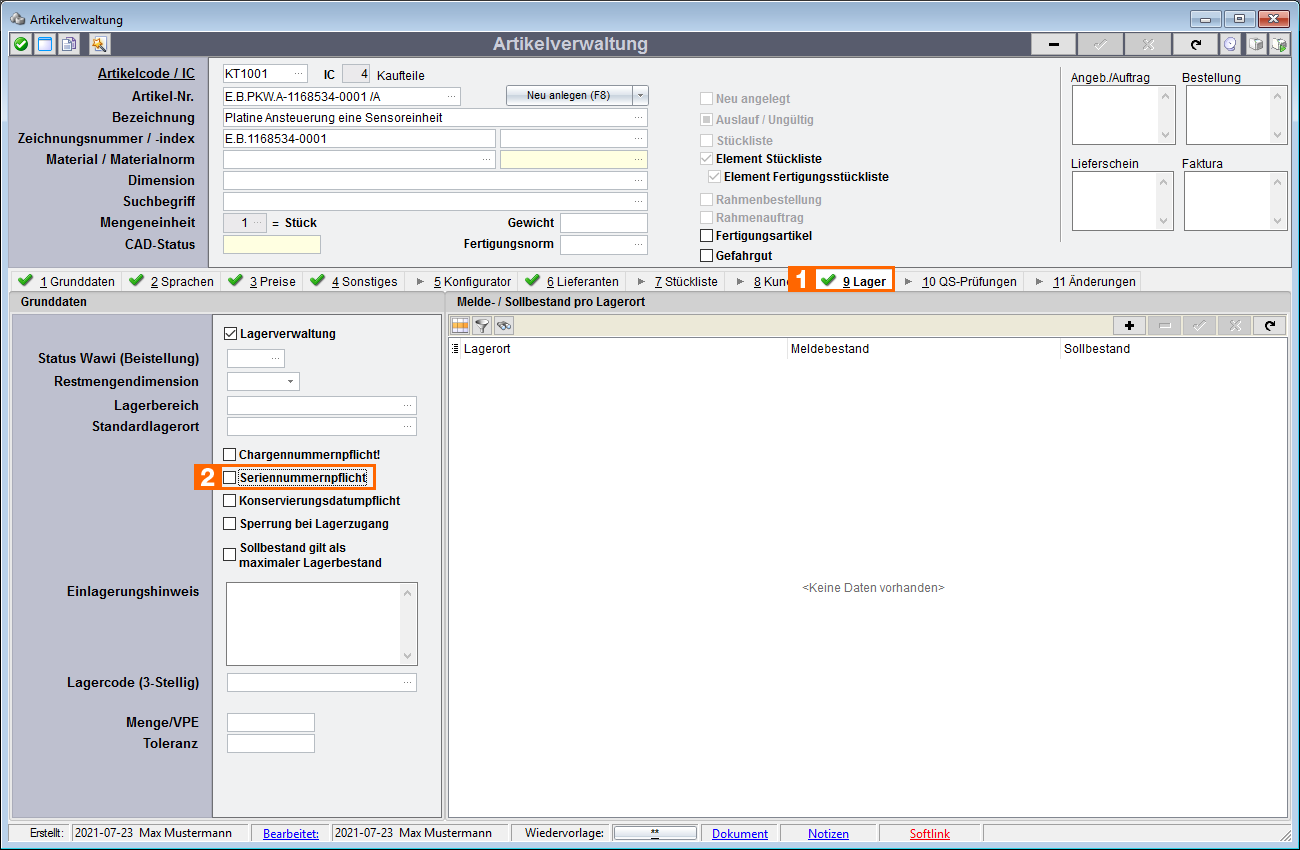Open Artikel-Nr. lookup ellipsis button

click(x=452, y=96)
